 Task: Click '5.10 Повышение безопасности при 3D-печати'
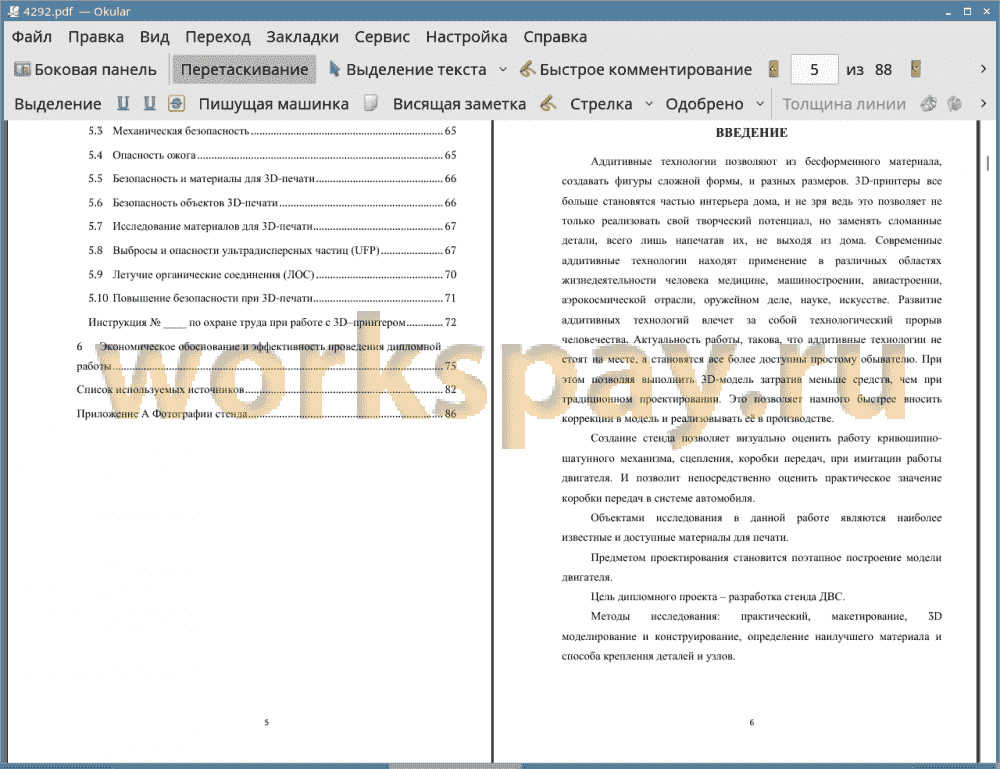click(272, 298)
